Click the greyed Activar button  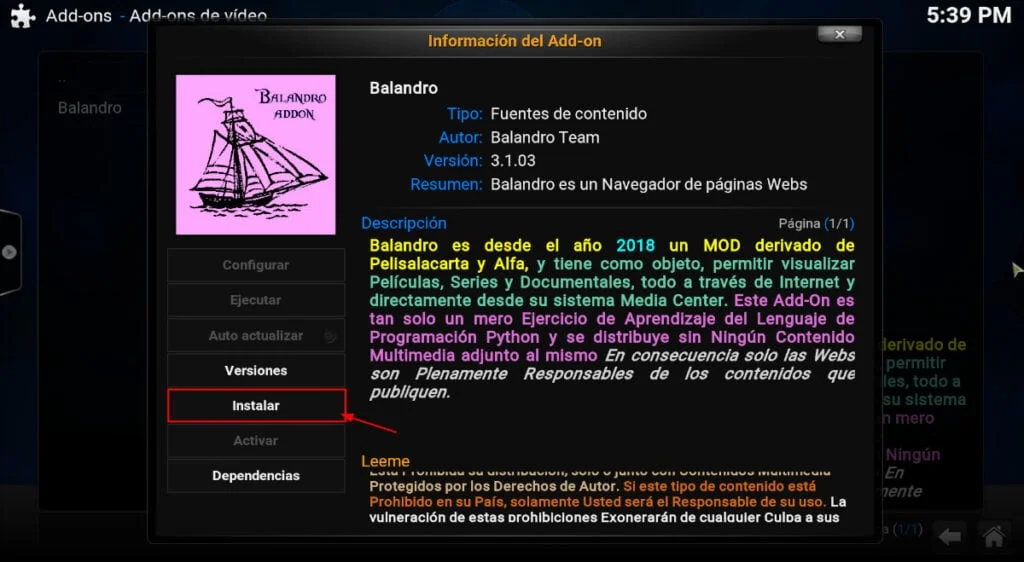(256, 441)
